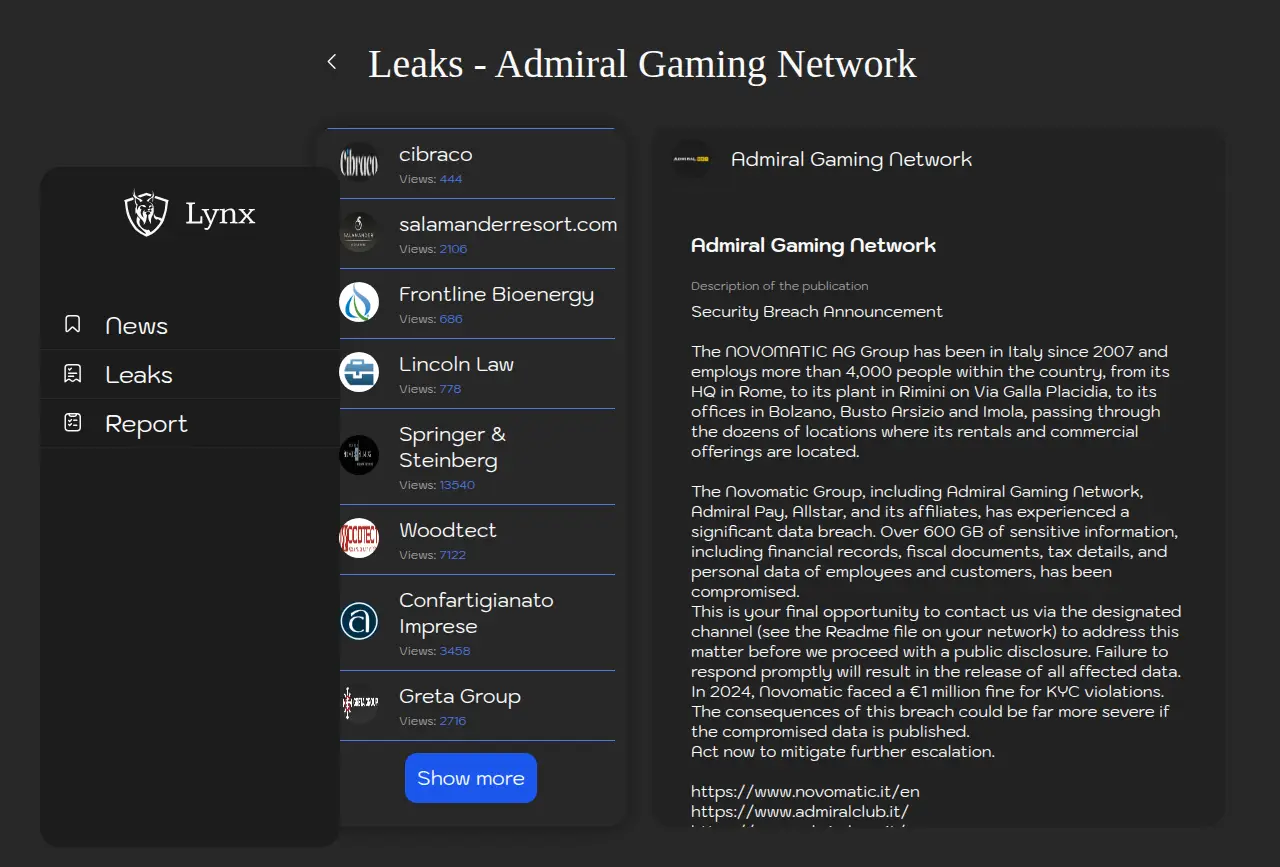
Task: Click the checklist icon next to Report
Action: tap(72, 423)
